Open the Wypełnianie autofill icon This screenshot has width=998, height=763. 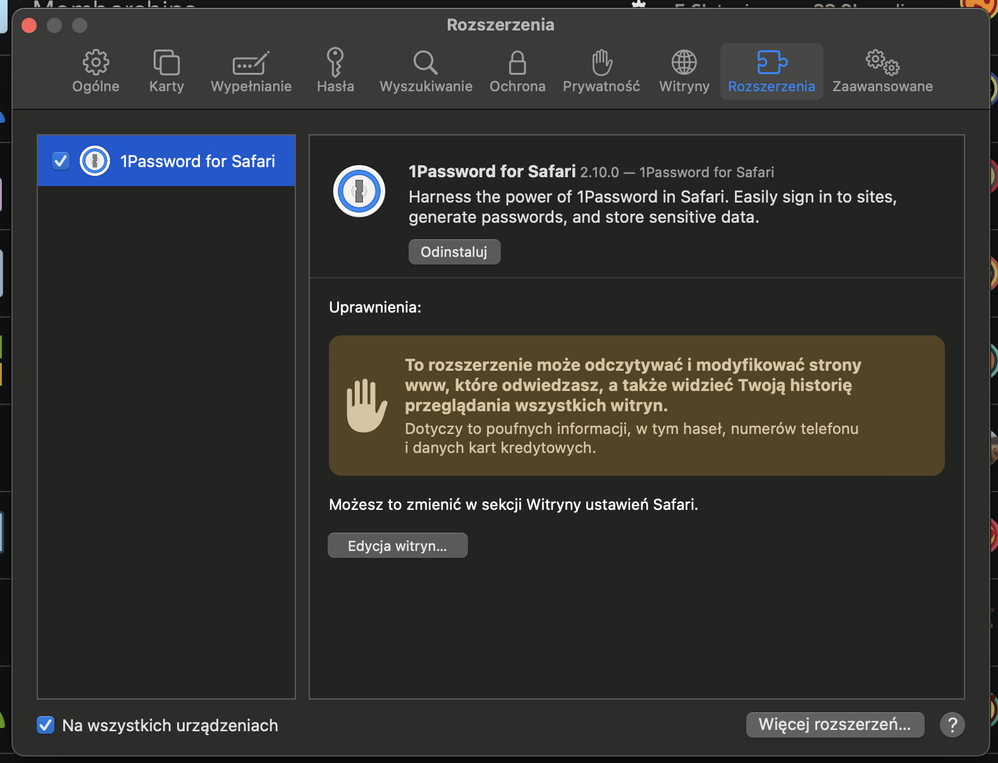(x=251, y=63)
